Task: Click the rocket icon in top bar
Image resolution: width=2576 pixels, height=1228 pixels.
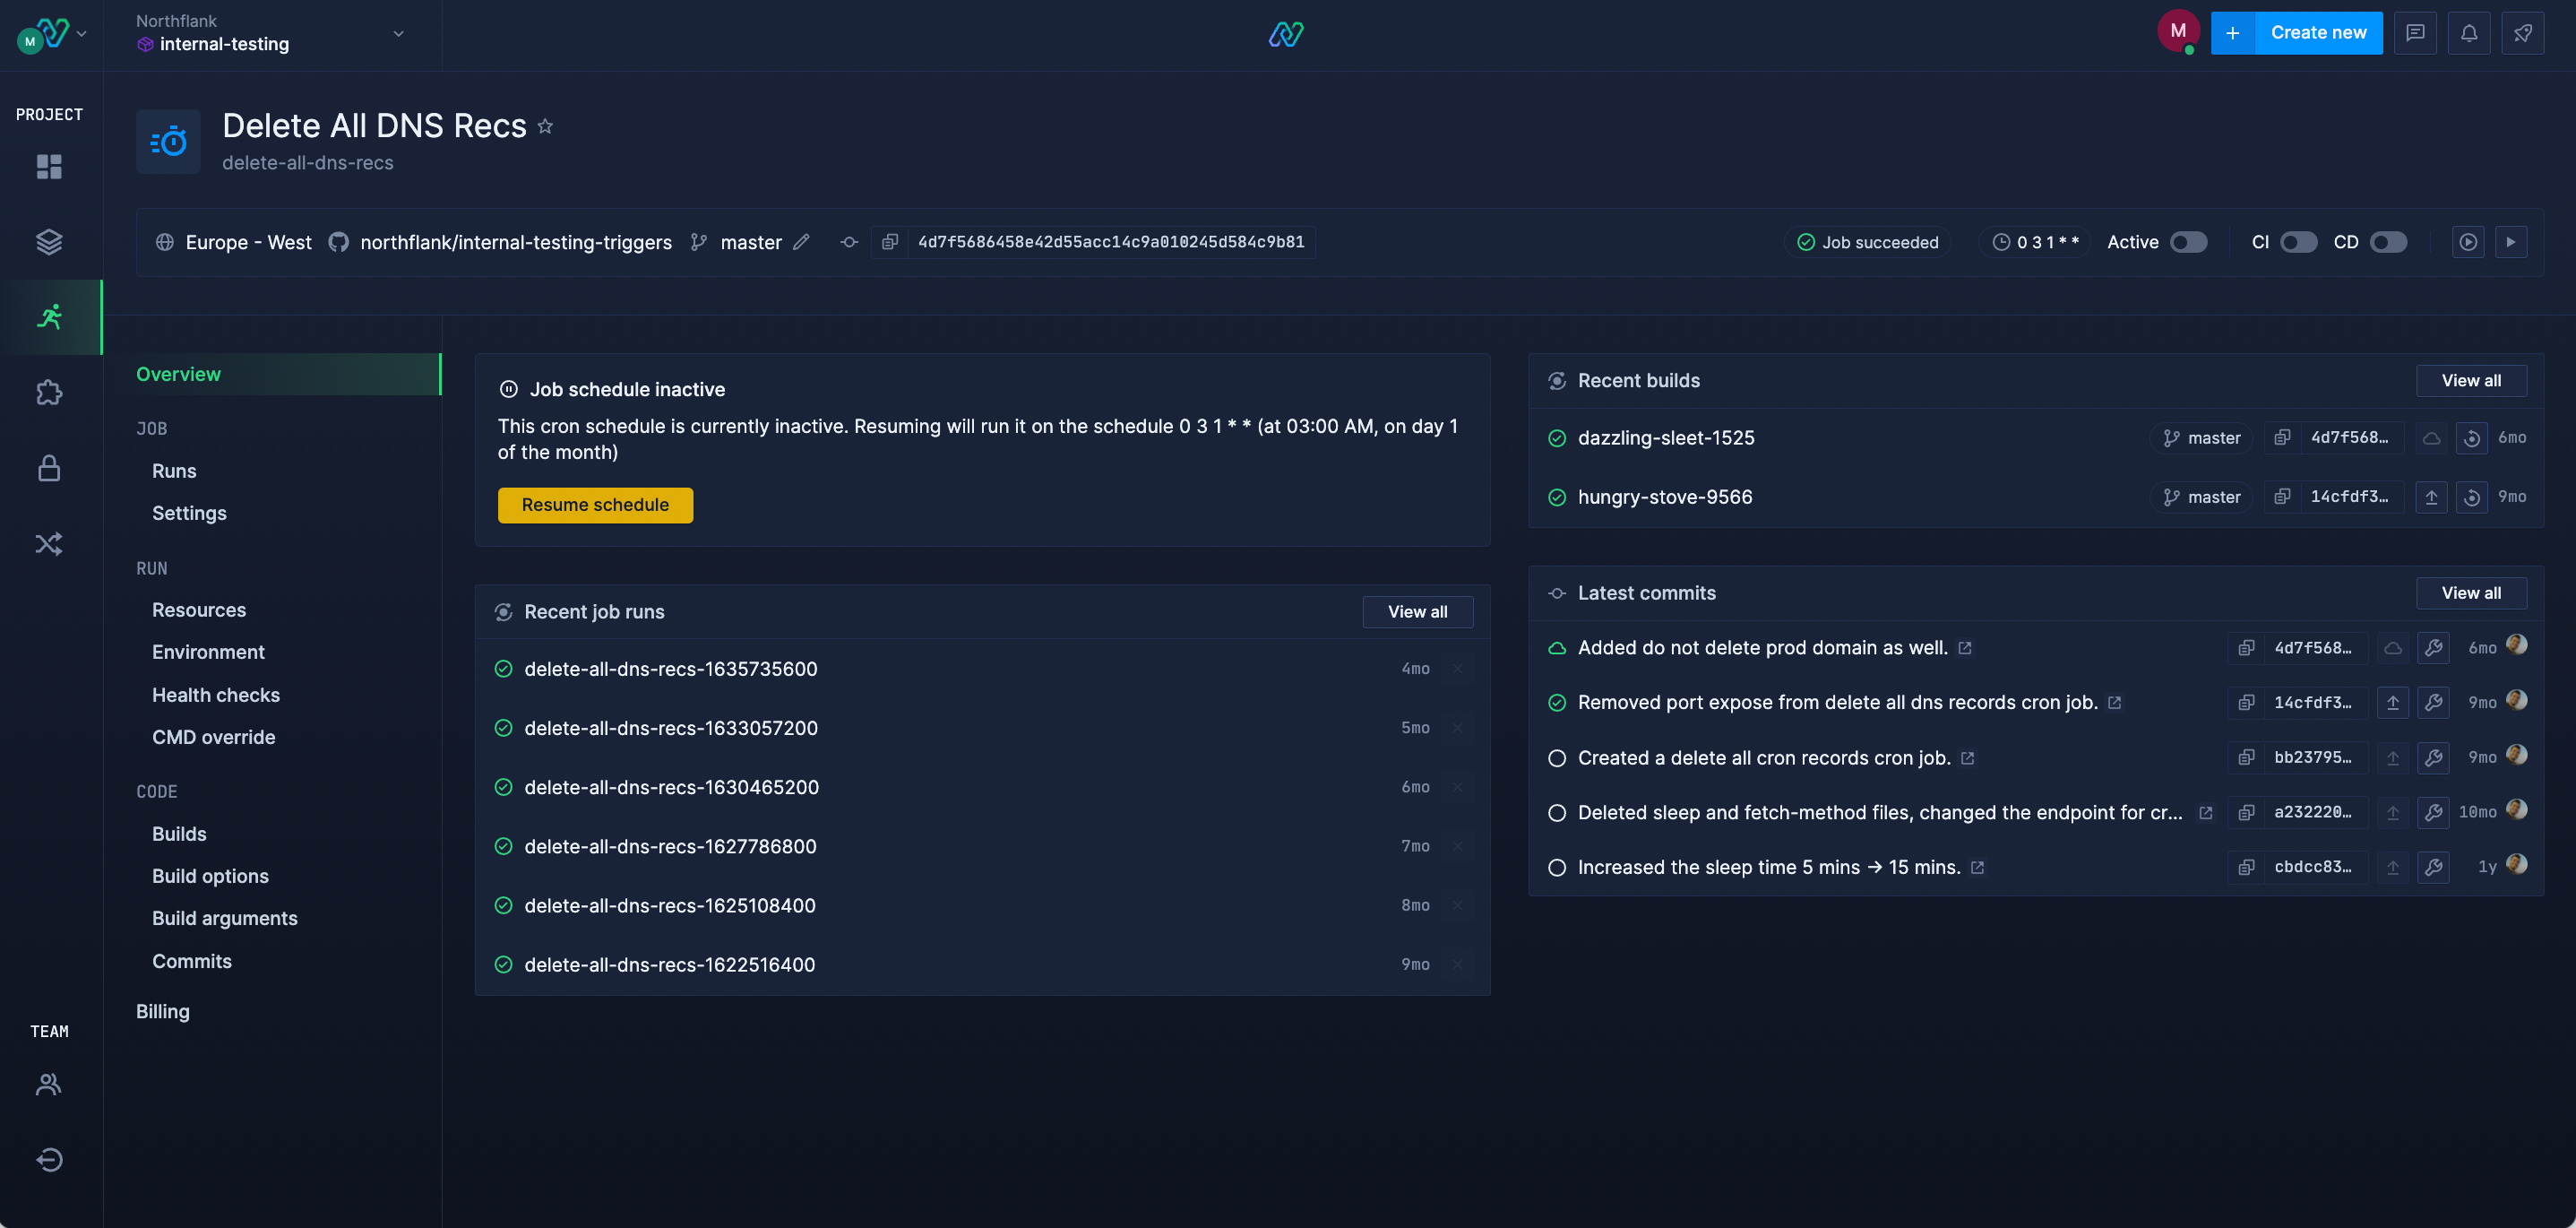Action: pos(2523,33)
